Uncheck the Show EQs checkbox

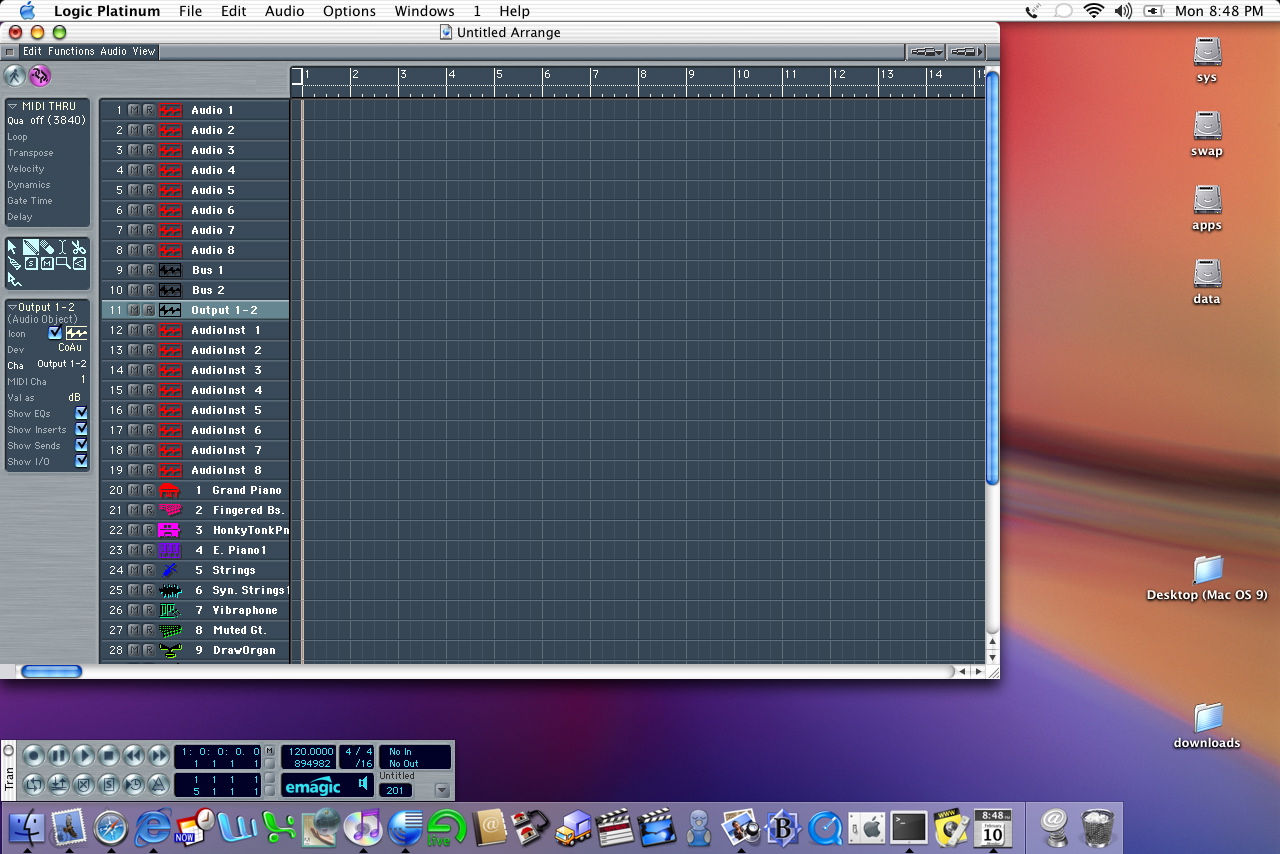81,413
